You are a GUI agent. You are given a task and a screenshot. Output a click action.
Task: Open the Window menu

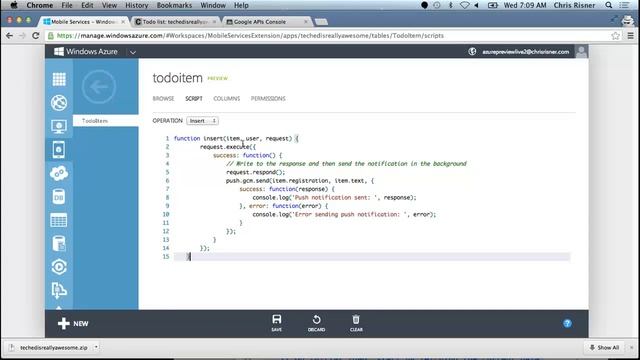coord(213,5)
